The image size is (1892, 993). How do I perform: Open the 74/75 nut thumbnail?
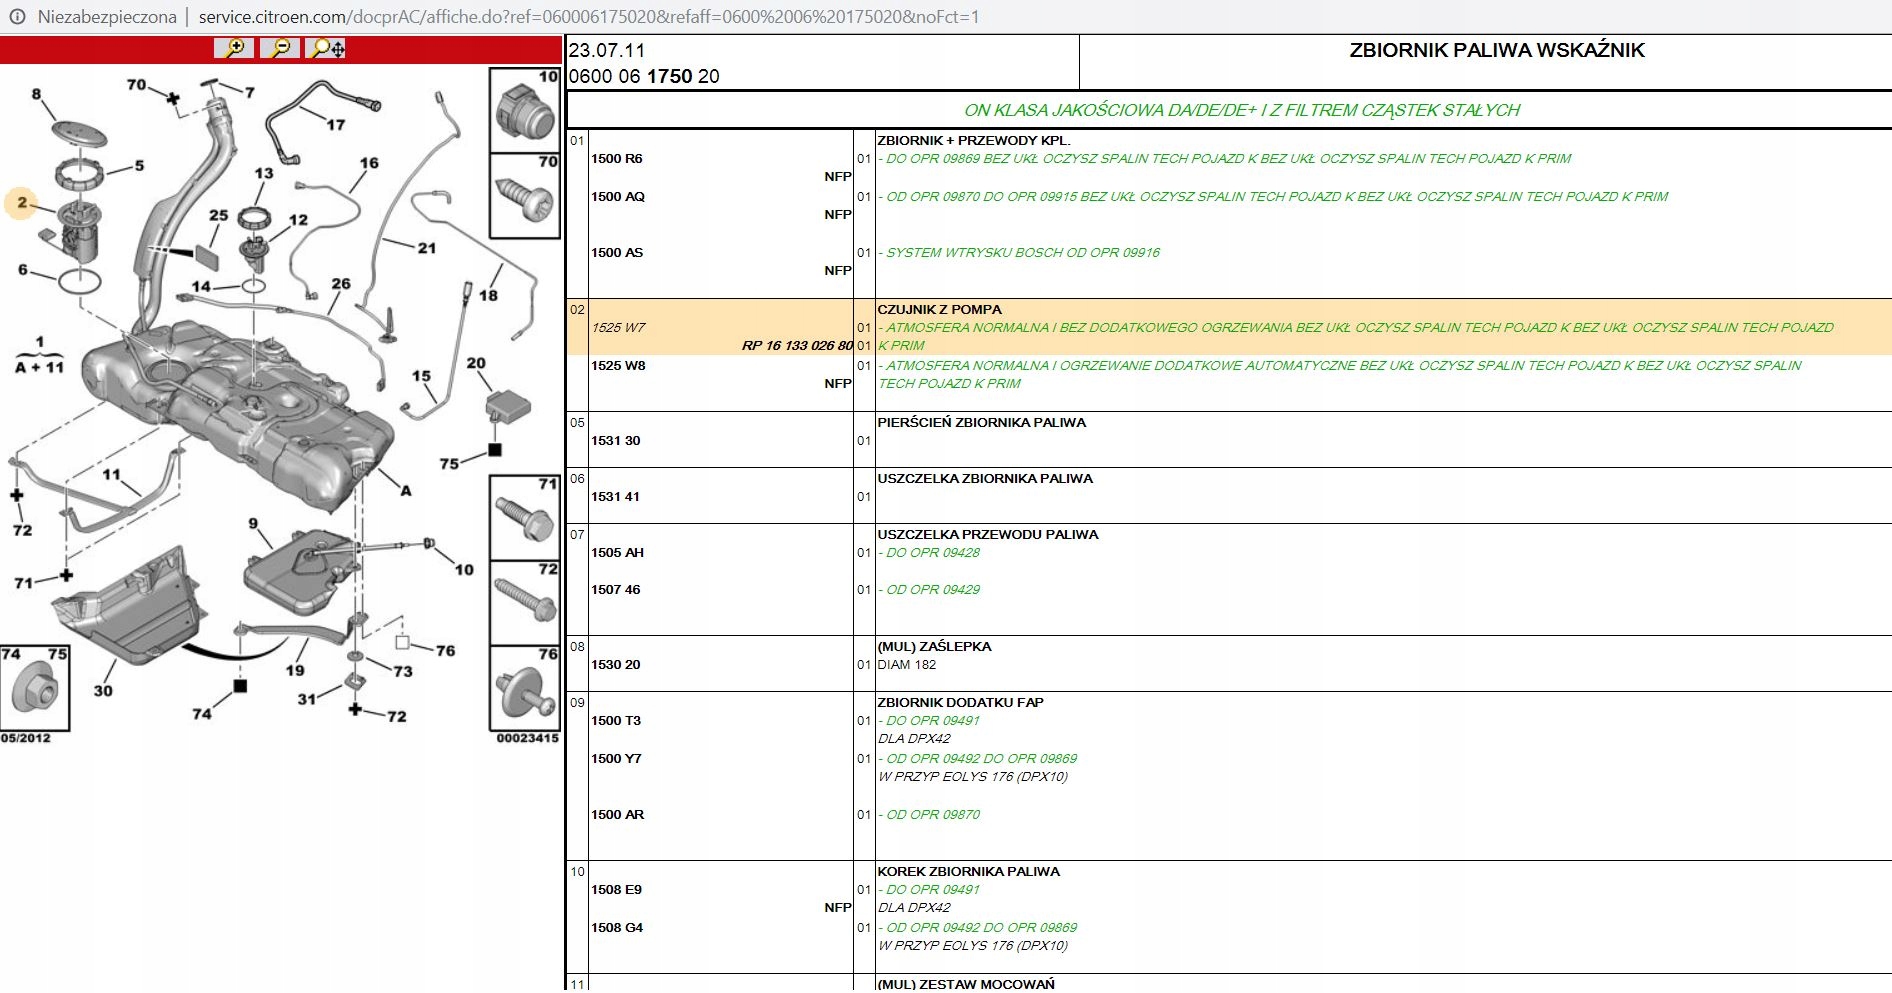(35, 688)
